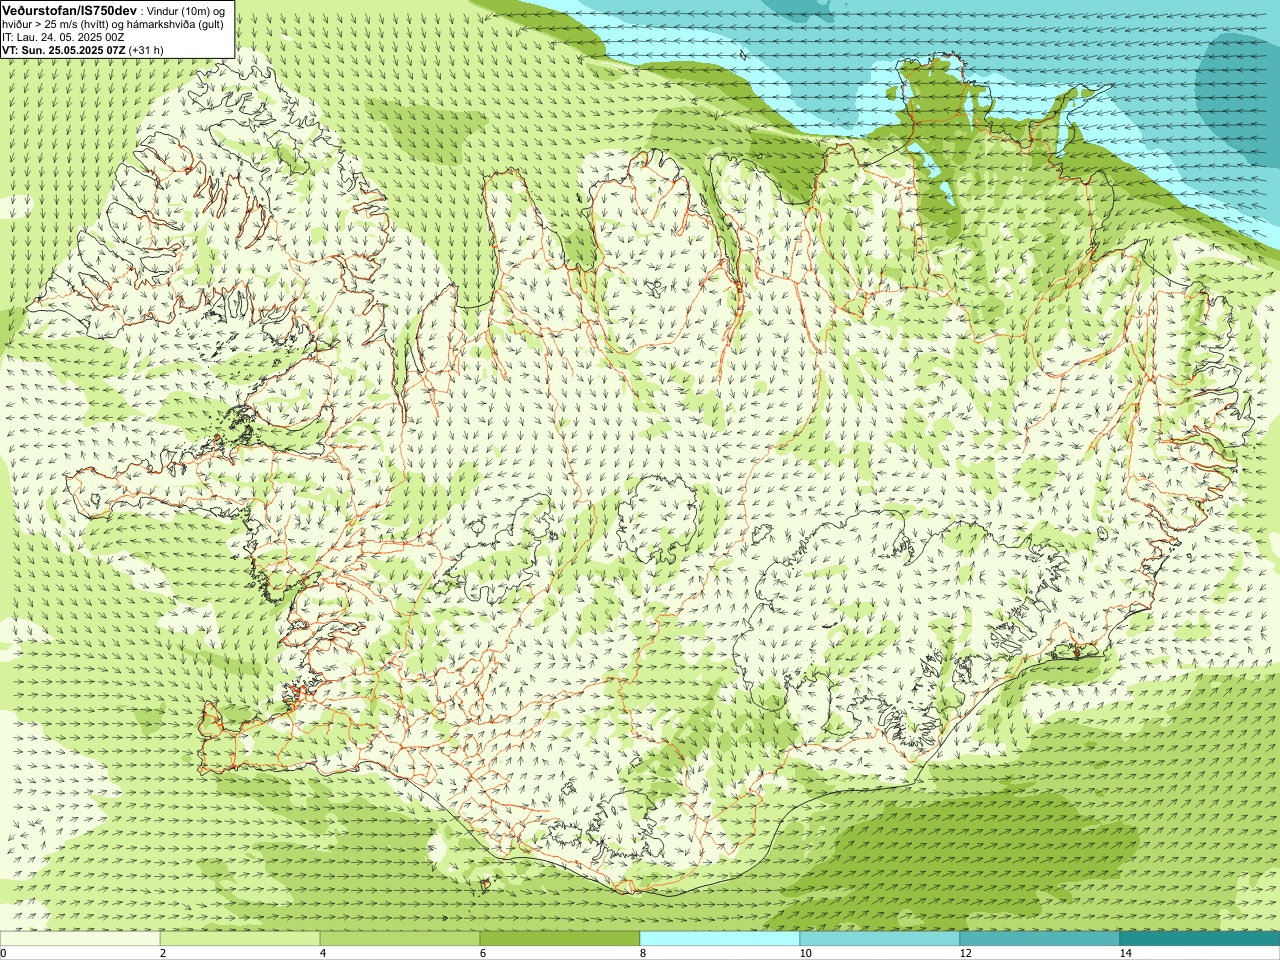Click the 2–4 m/s light green color bar segment
Image resolution: width=1280 pixels, height=960 pixels.
[x=240, y=939]
